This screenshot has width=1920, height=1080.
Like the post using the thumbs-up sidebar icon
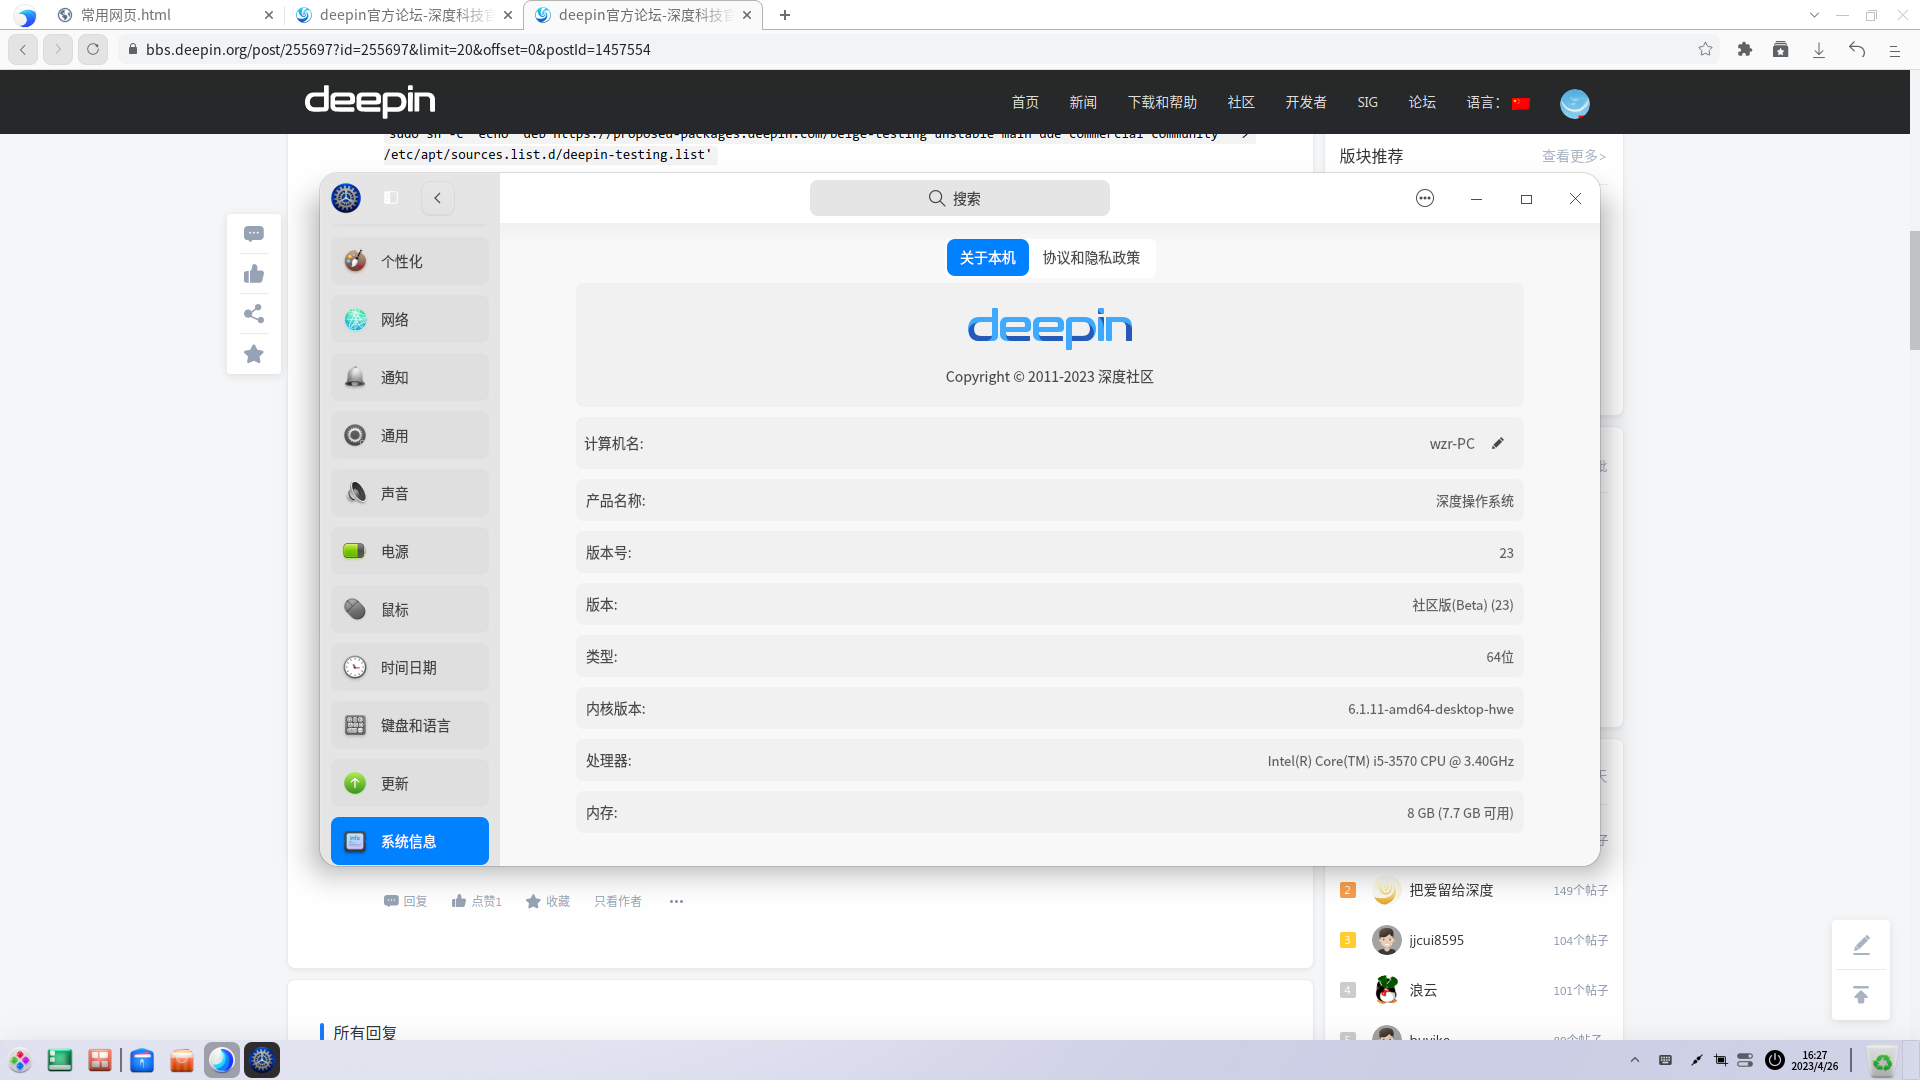coord(253,274)
